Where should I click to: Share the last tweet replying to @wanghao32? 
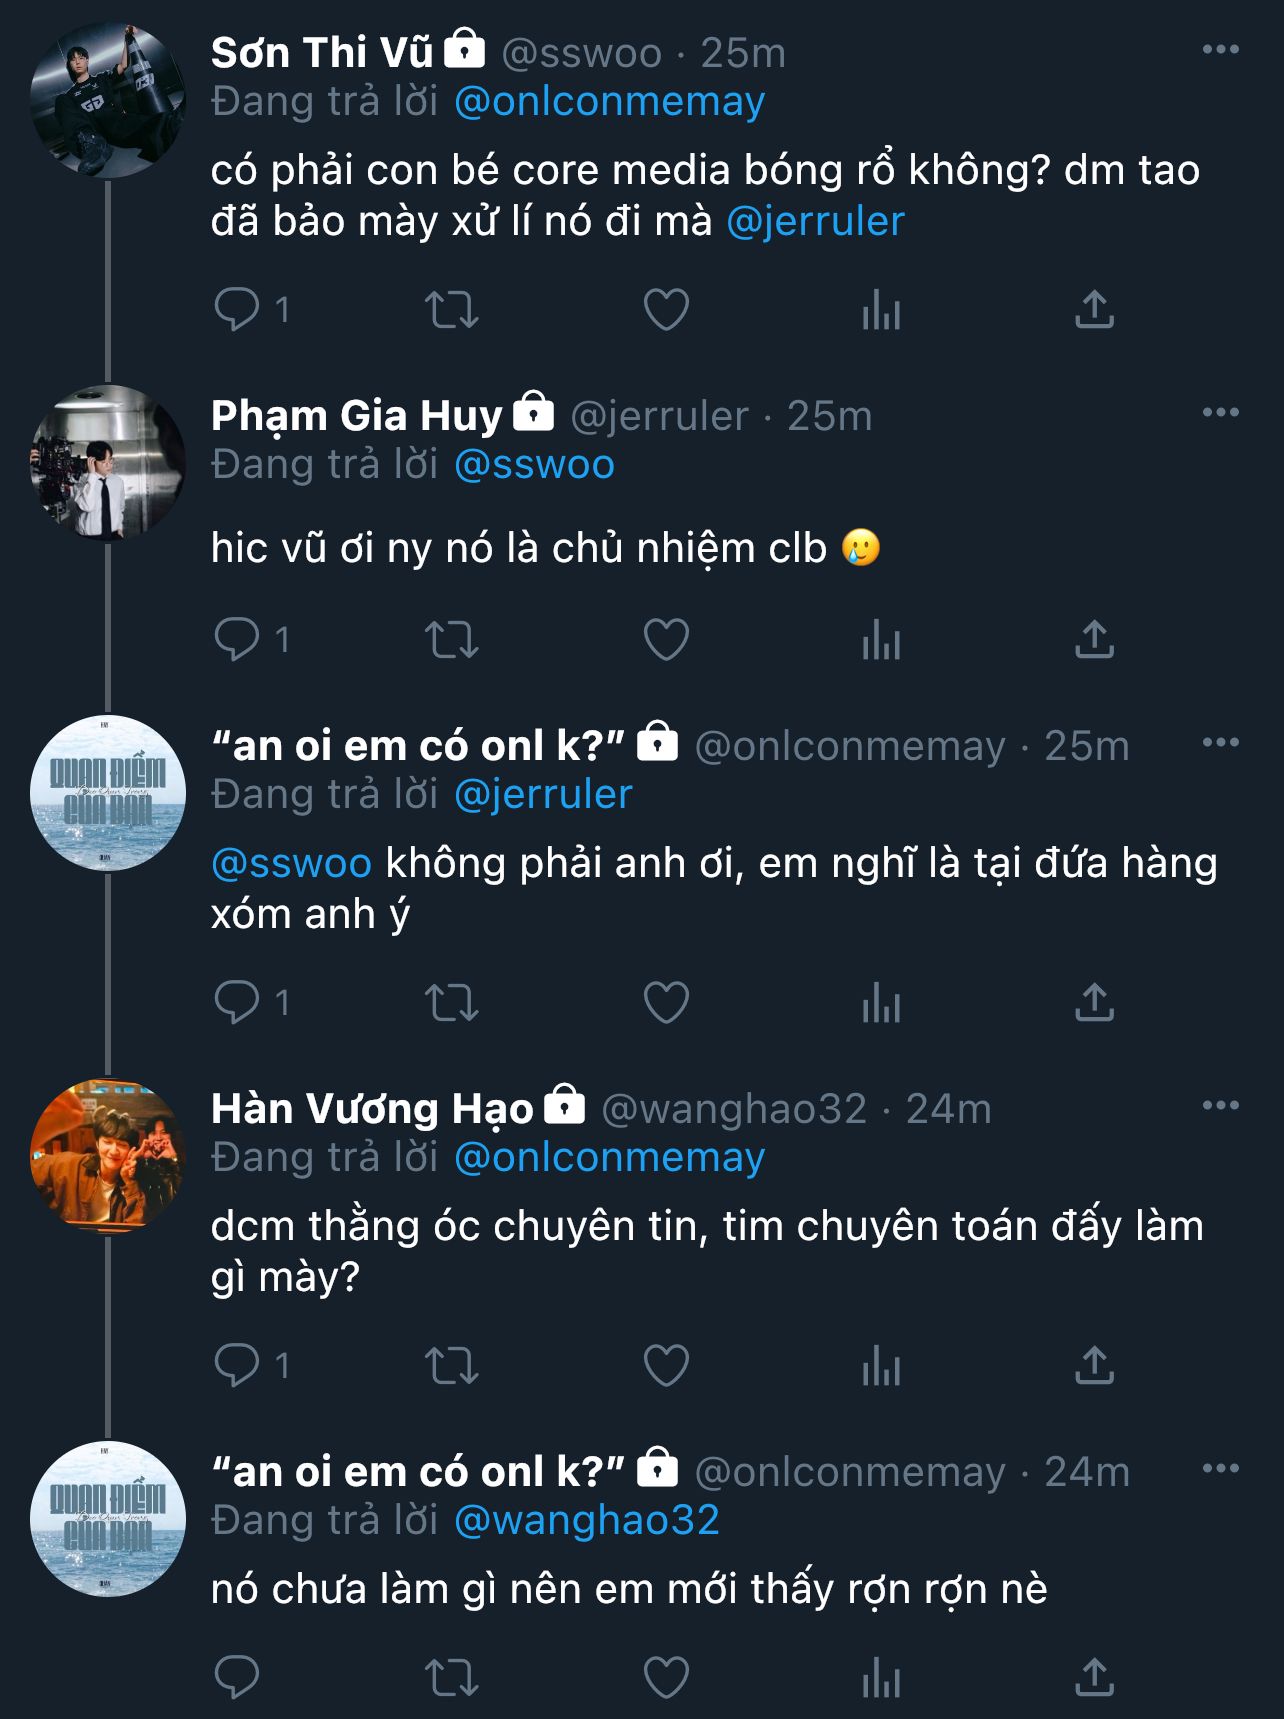(x=1094, y=1678)
